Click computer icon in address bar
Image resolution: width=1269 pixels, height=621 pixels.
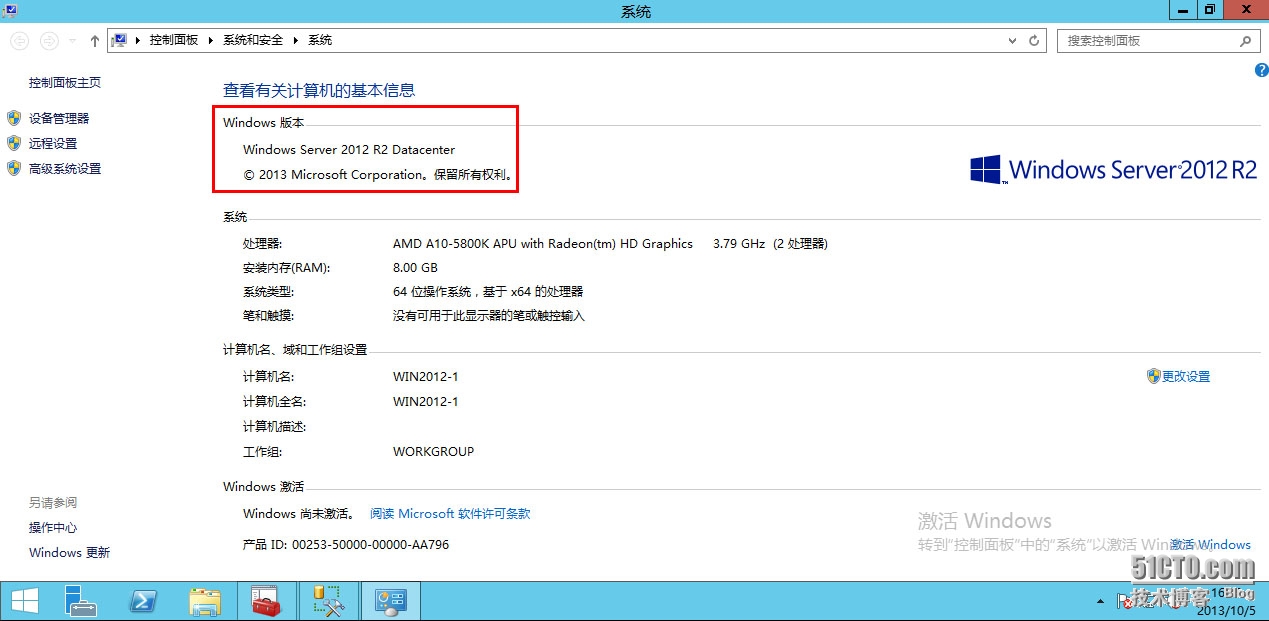pyautogui.click(x=120, y=40)
